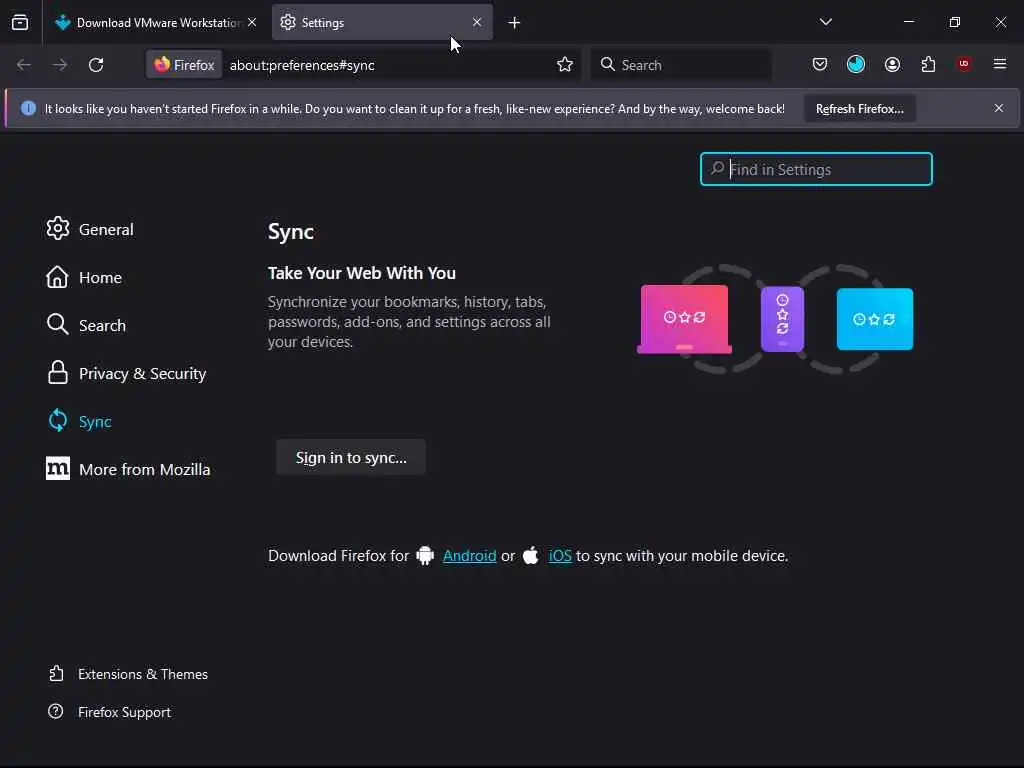Follow the Android download link
This screenshot has width=1024, height=768.
click(x=470, y=556)
